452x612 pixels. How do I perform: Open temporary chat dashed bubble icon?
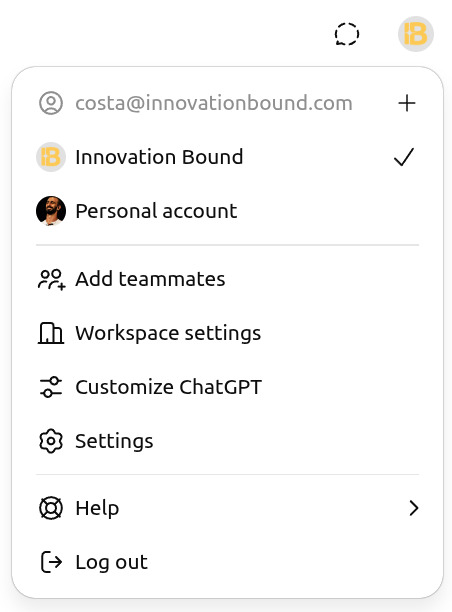coord(347,34)
